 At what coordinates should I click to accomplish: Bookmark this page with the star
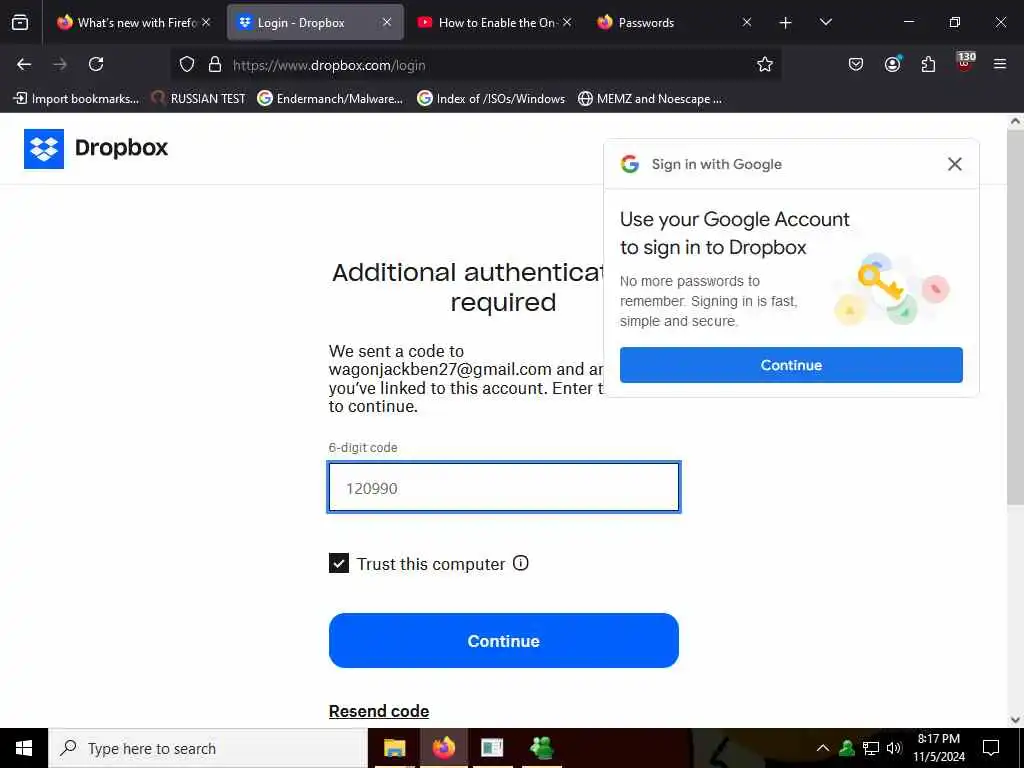(x=765, y=64)
